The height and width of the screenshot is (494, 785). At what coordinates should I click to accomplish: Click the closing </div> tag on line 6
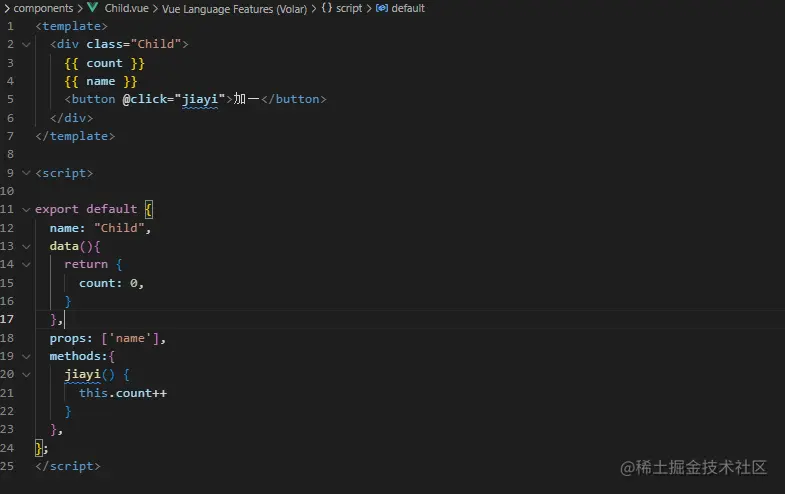click(72, 118)
